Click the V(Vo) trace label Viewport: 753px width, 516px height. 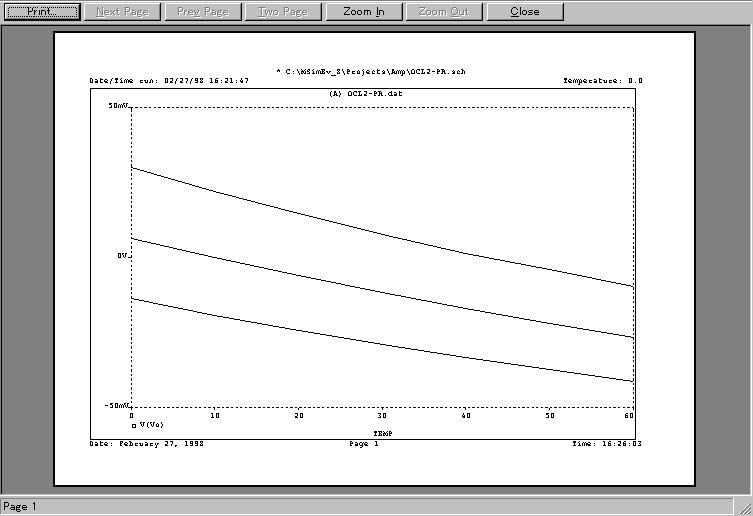(x=152, y=425)
